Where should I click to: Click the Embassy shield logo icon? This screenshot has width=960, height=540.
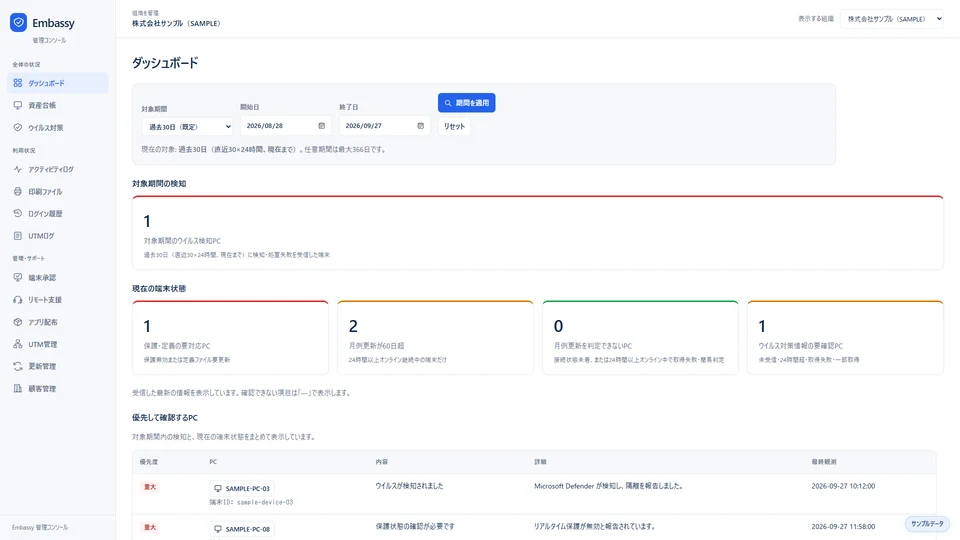[18, 23]
